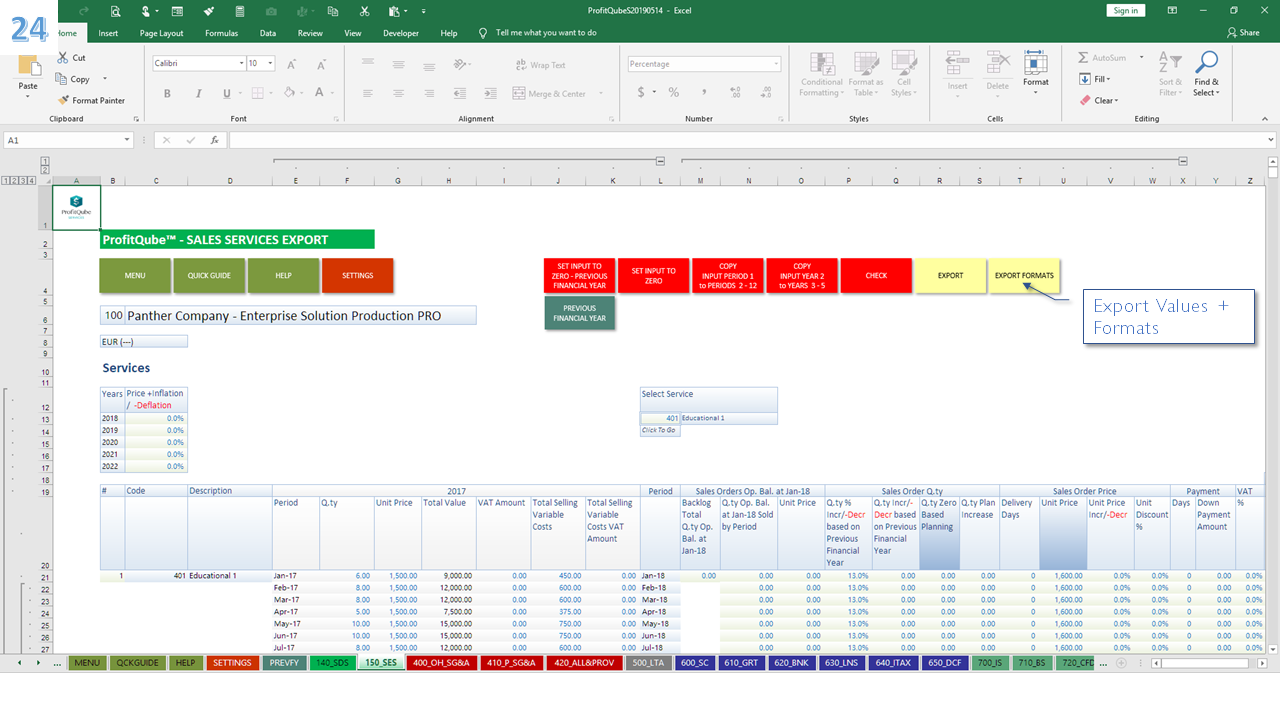This screenshot has height=720, width=1280.
Task: Apply Comma Style number format
Action: (704, 92)
